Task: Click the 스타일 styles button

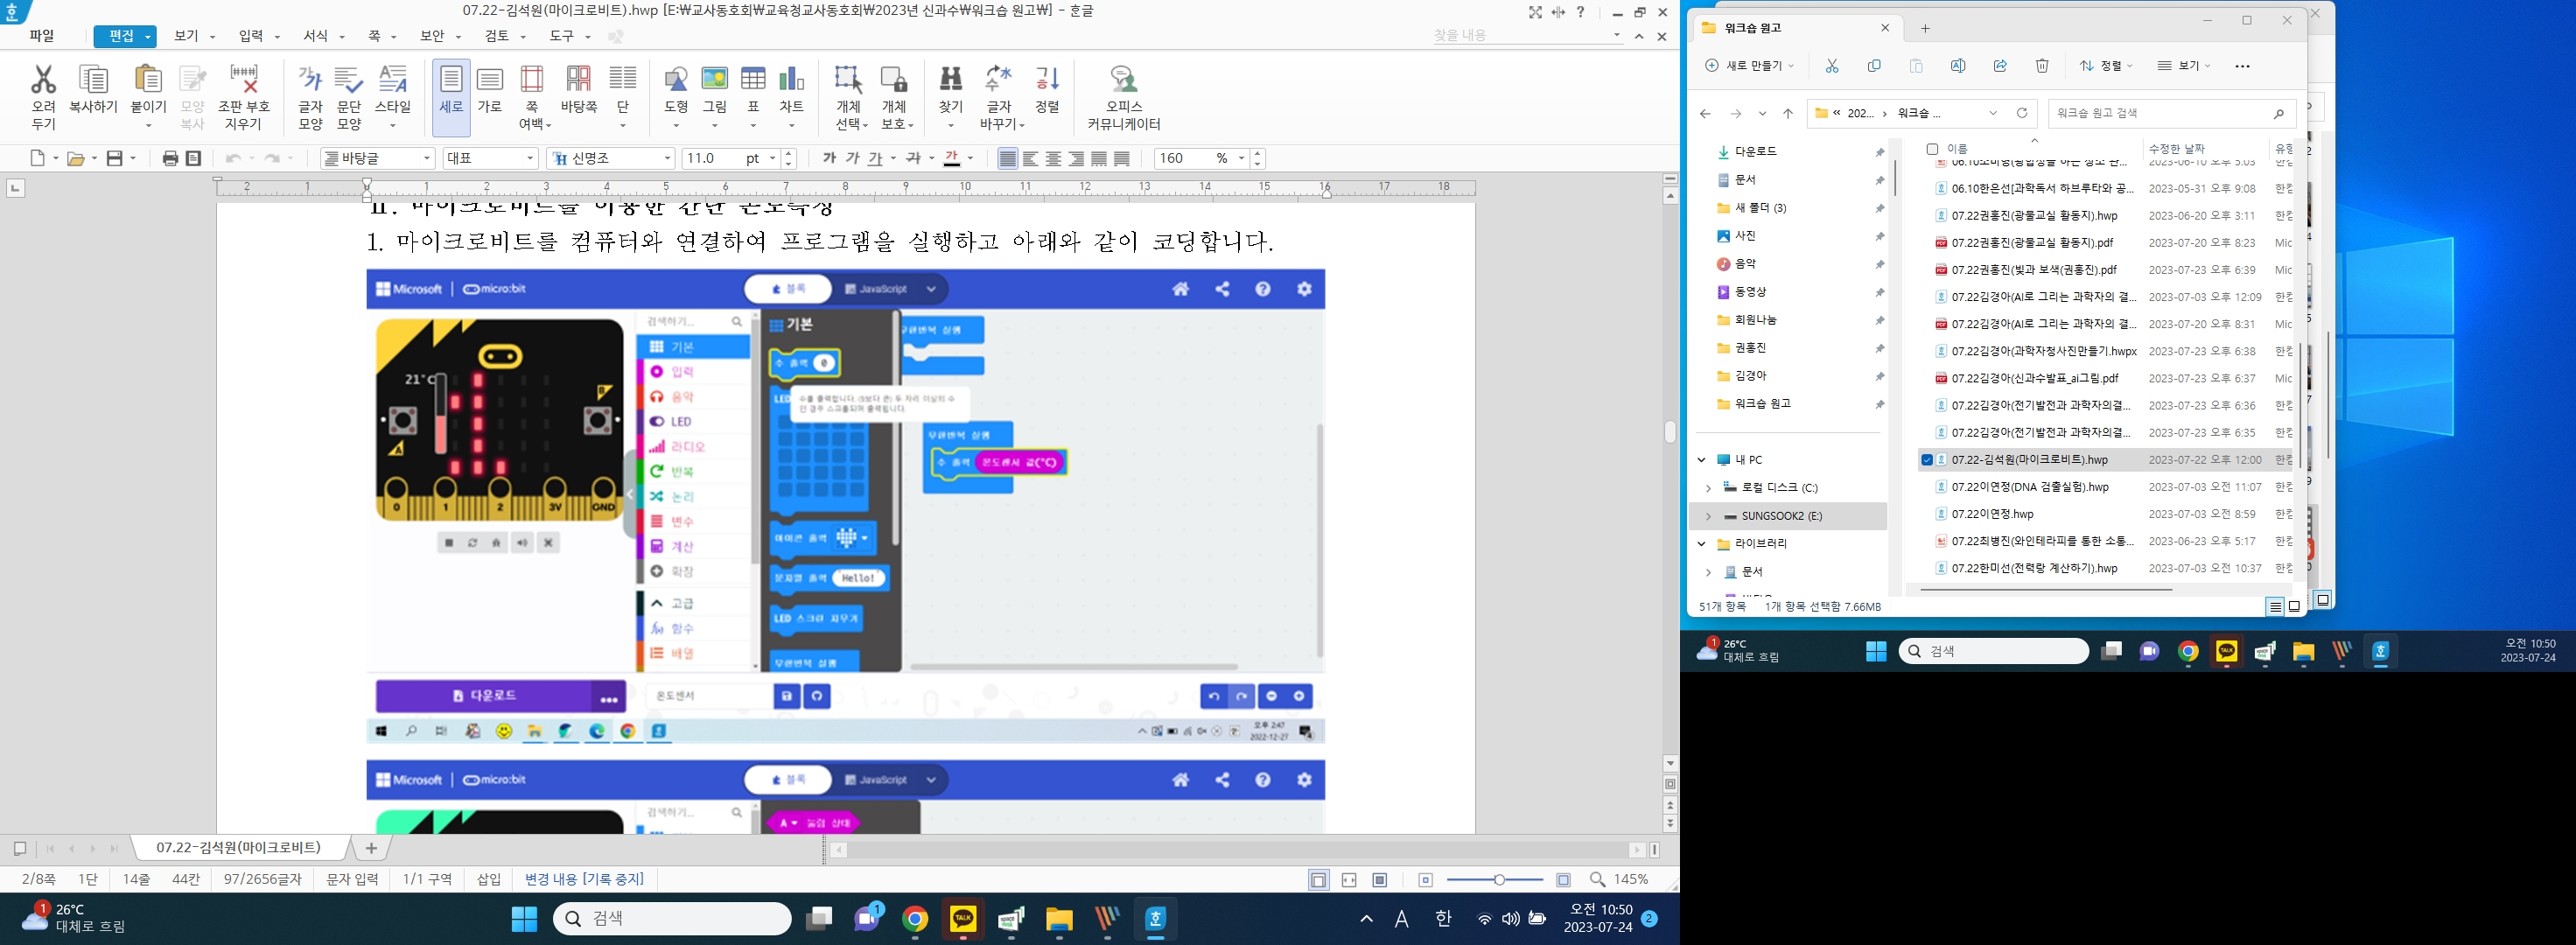Action: [x=392, y=97]
